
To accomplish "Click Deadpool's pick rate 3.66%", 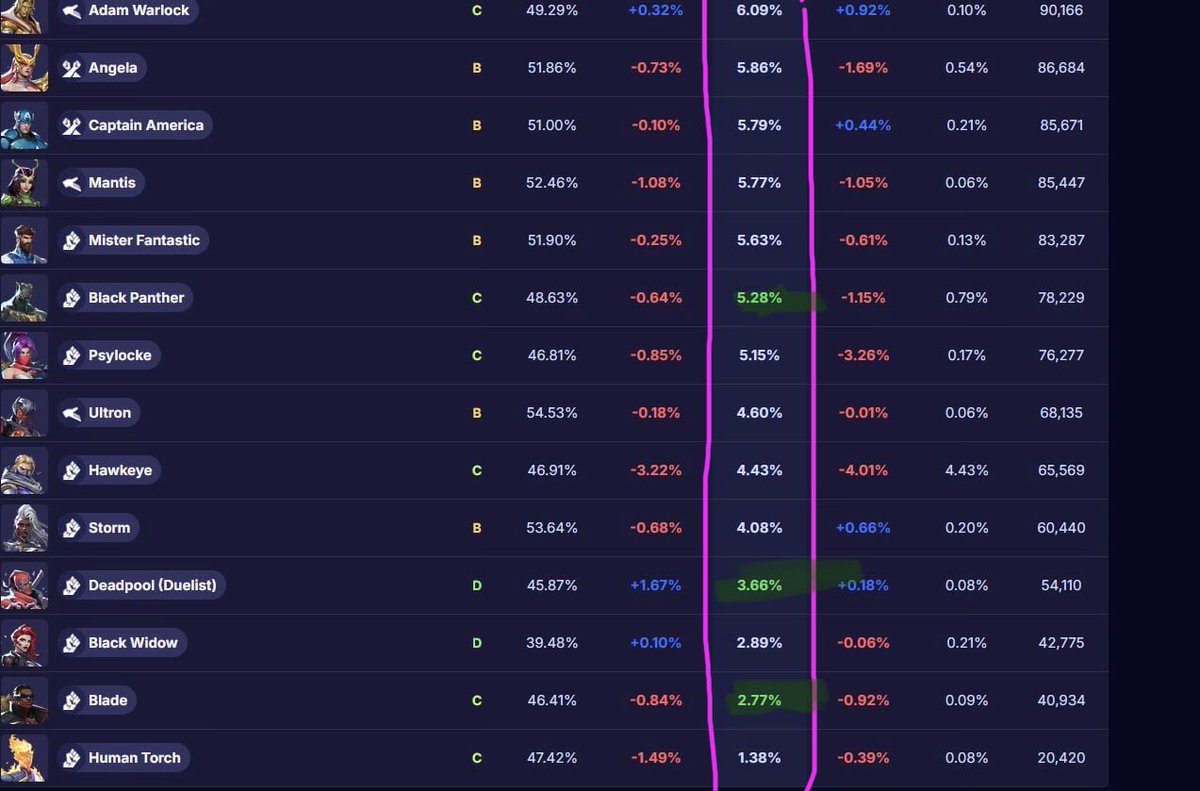I will tap(759, 586).
